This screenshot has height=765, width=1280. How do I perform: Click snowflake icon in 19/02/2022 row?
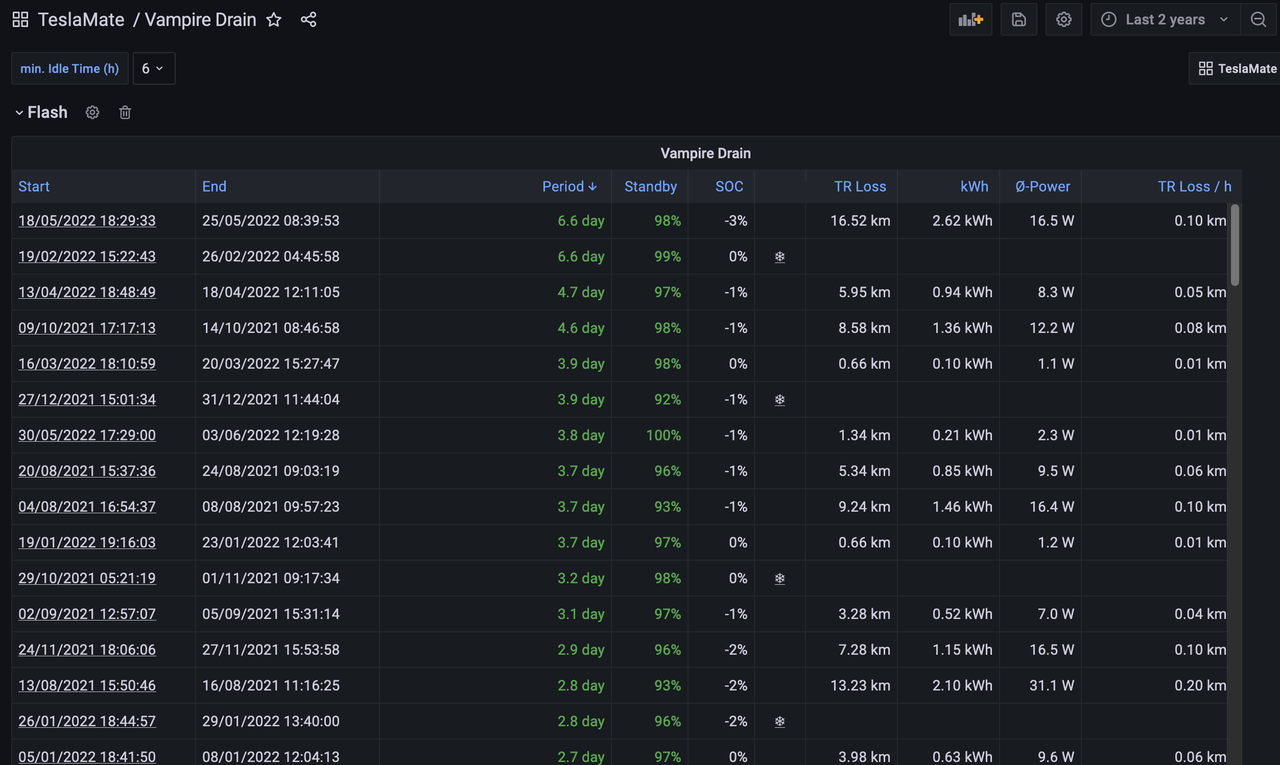coord(780,257)
